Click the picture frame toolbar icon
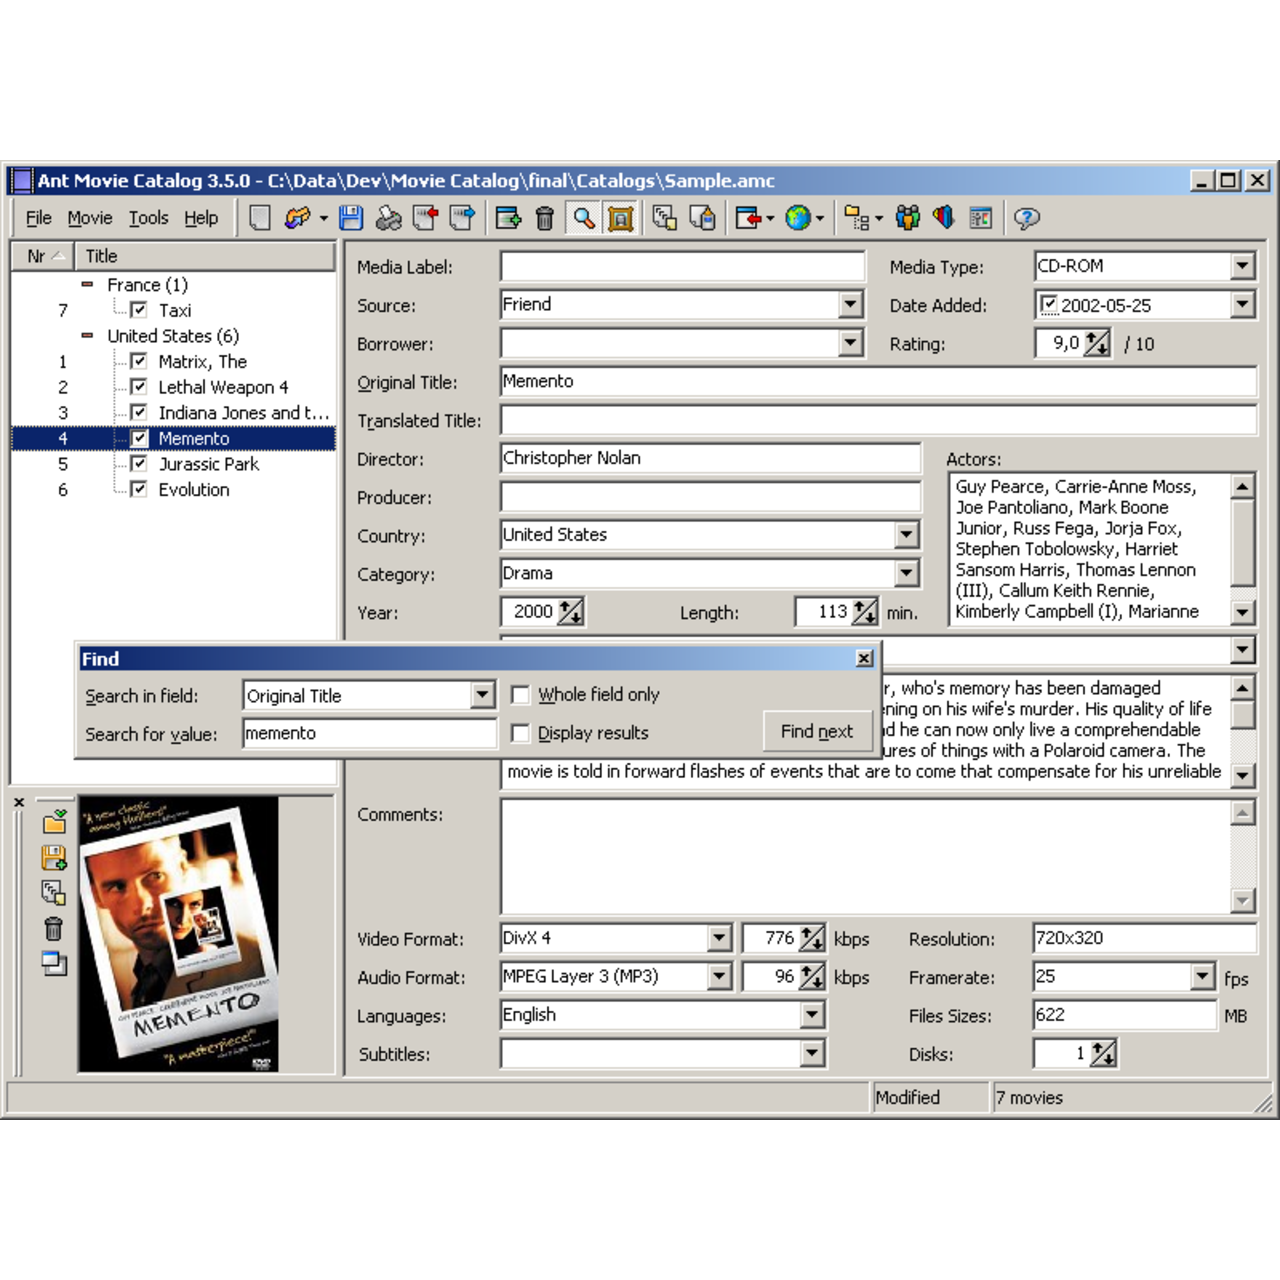This screenshot has height=1280, width=1280. (619, 218)
